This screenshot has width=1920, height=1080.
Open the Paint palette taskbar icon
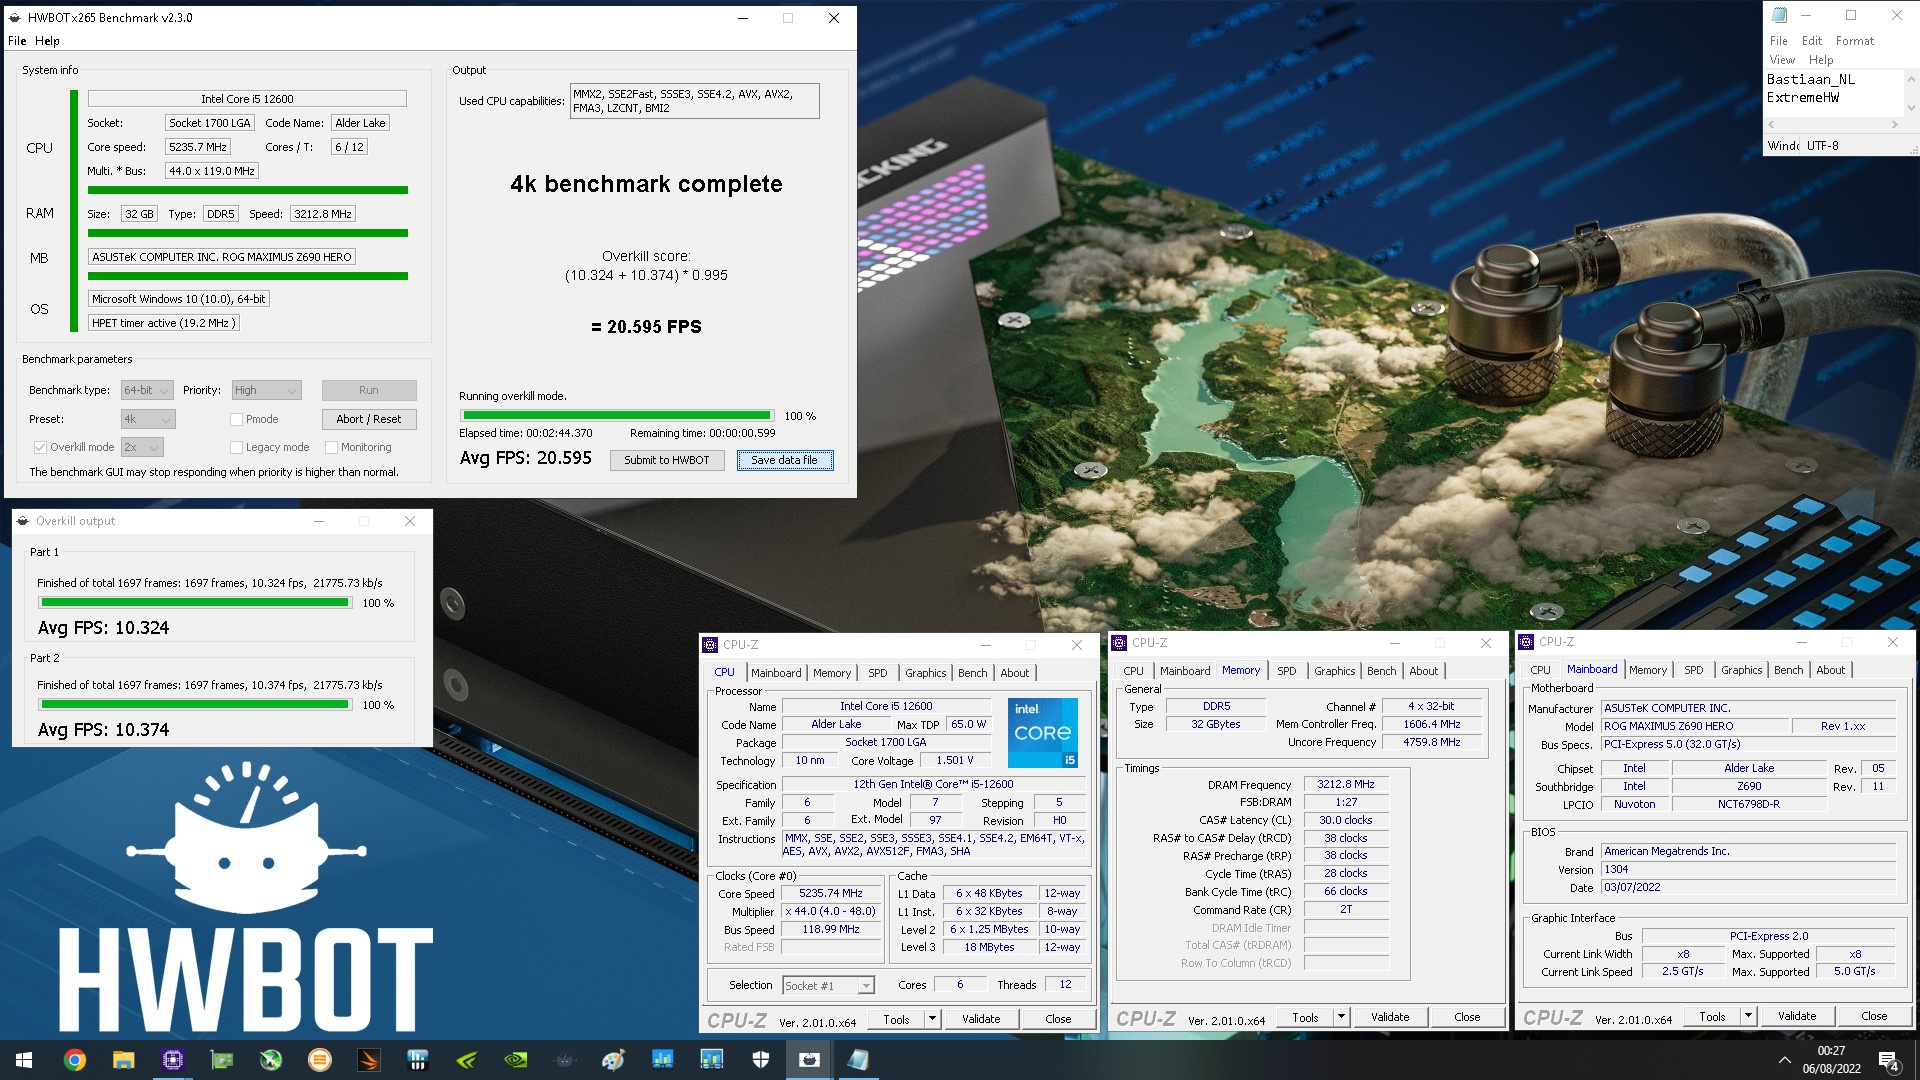point(614,1060)
